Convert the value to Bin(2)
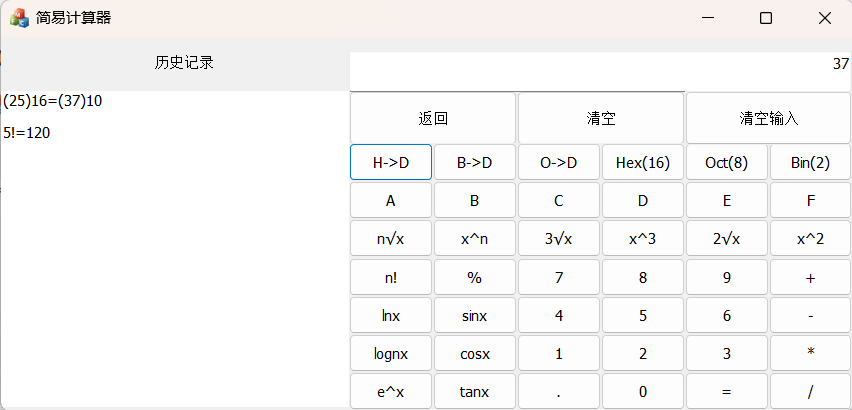Image resolution: width=852 pixels, height=410 pixels. [x=810, y=162]
